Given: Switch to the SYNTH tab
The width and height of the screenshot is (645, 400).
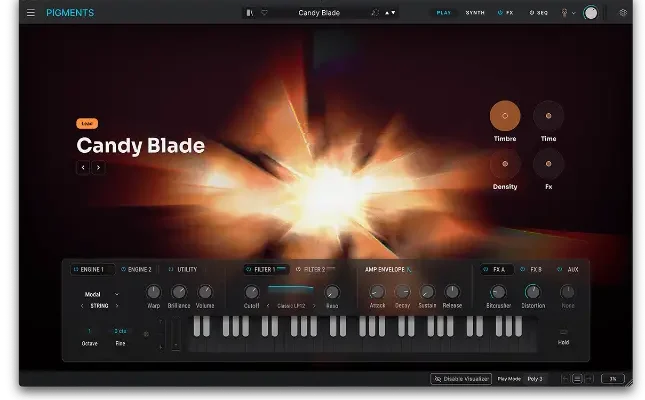Looking at the screenshot, I should pyautogui.click(x=475, y=13).
